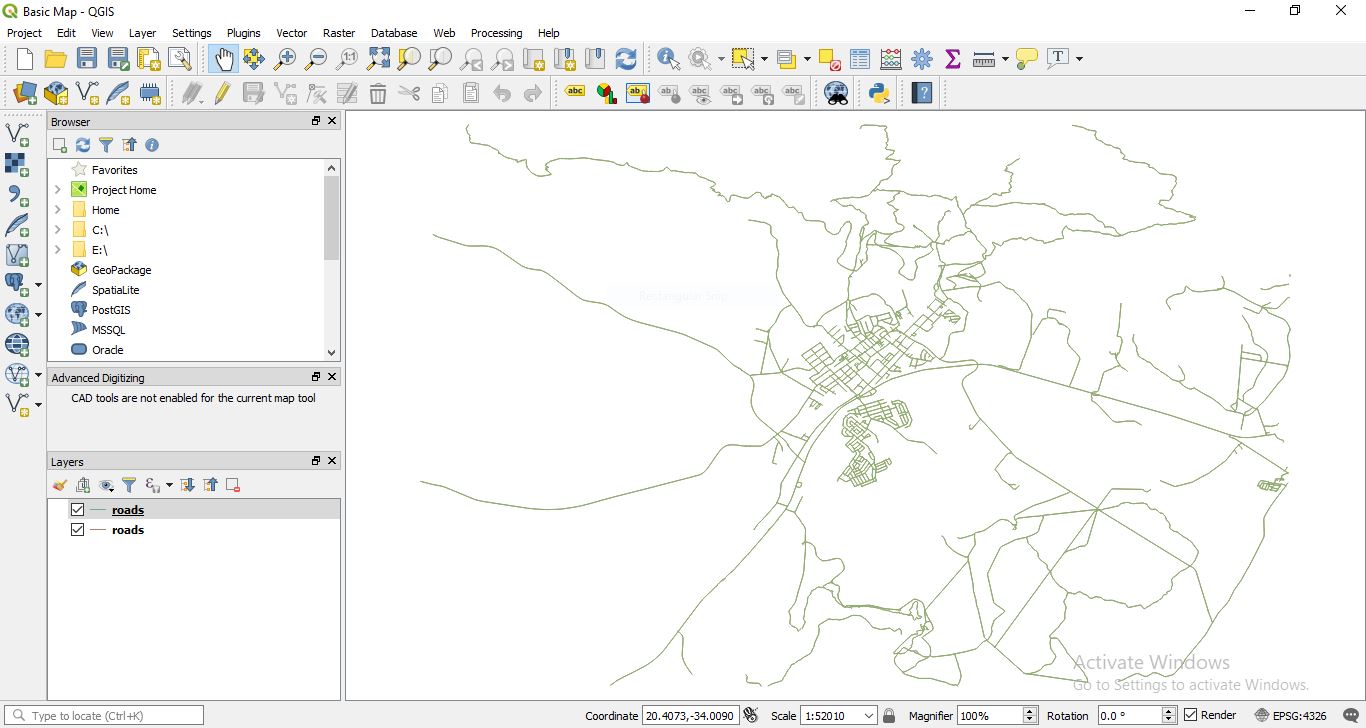
Task: Select the Pan Map hand tool
Action: click(222, 59)
